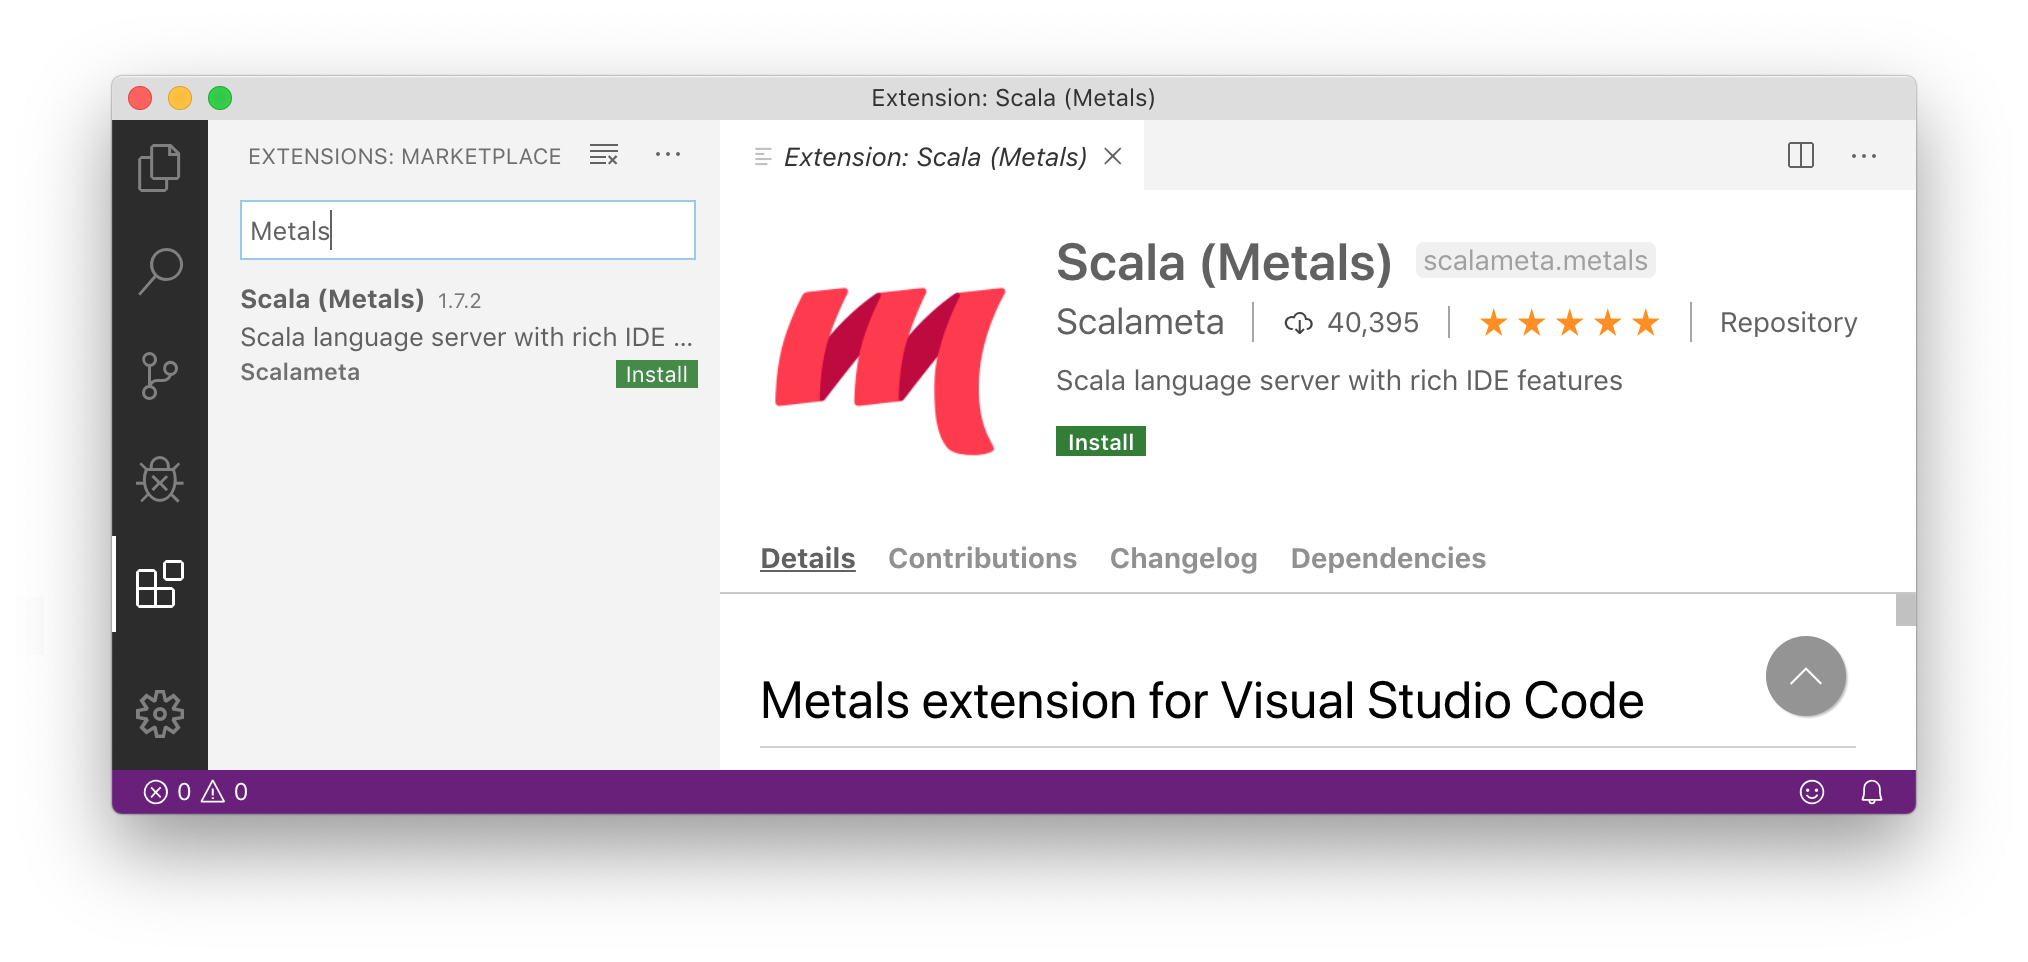The width and height of the screenshot is (2028, 962).
Task: Open editor more actions ellipsis menu
Action: click(x=1864, y=156)
